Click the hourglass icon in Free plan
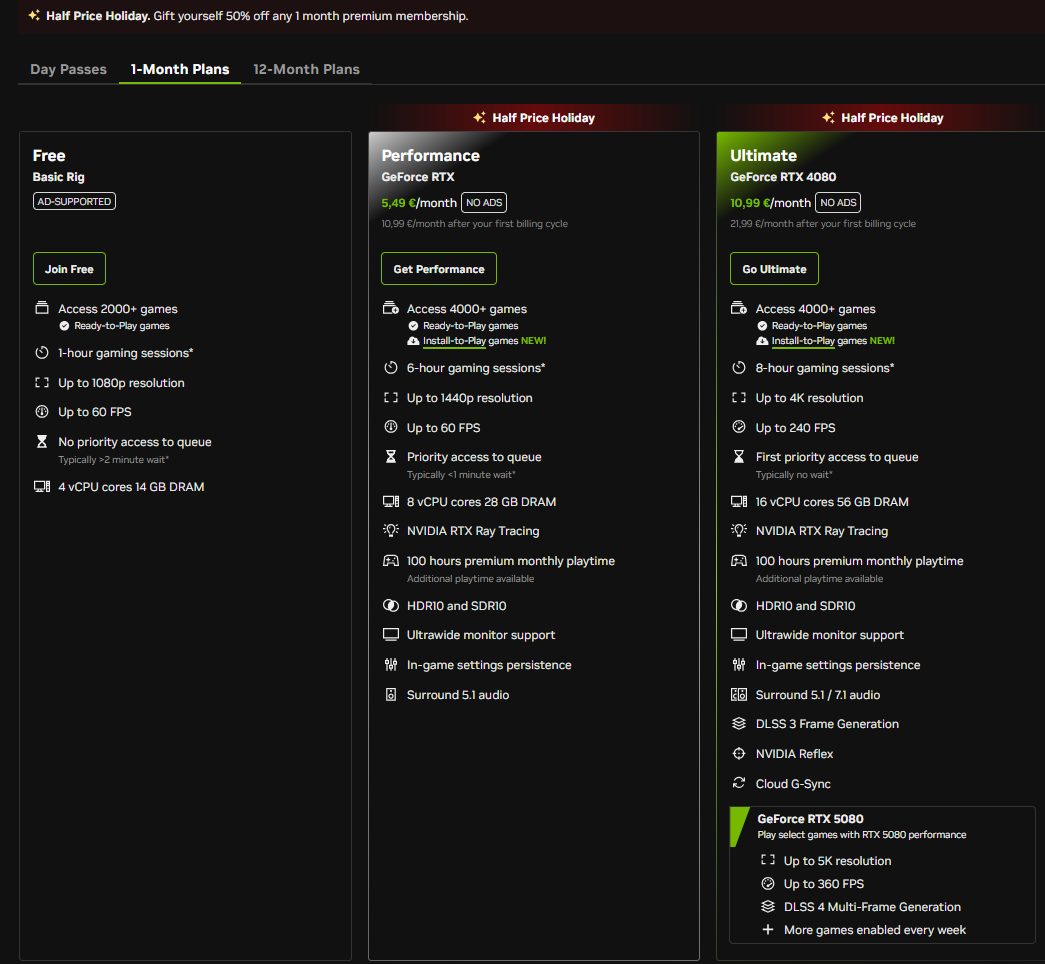This screenshot has height=964, width=1045. pos(42,442)
